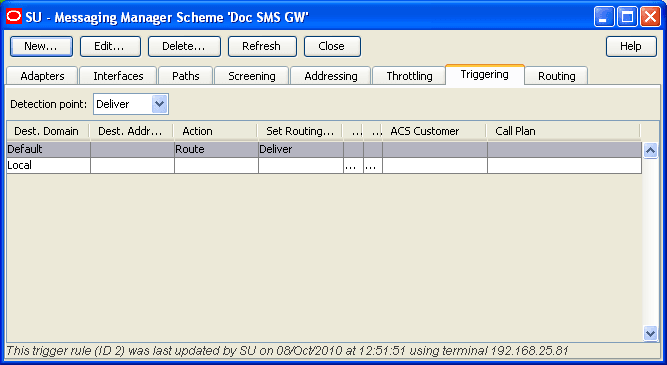
Task: Click the New... button
Action: click(x=41, y=46)
